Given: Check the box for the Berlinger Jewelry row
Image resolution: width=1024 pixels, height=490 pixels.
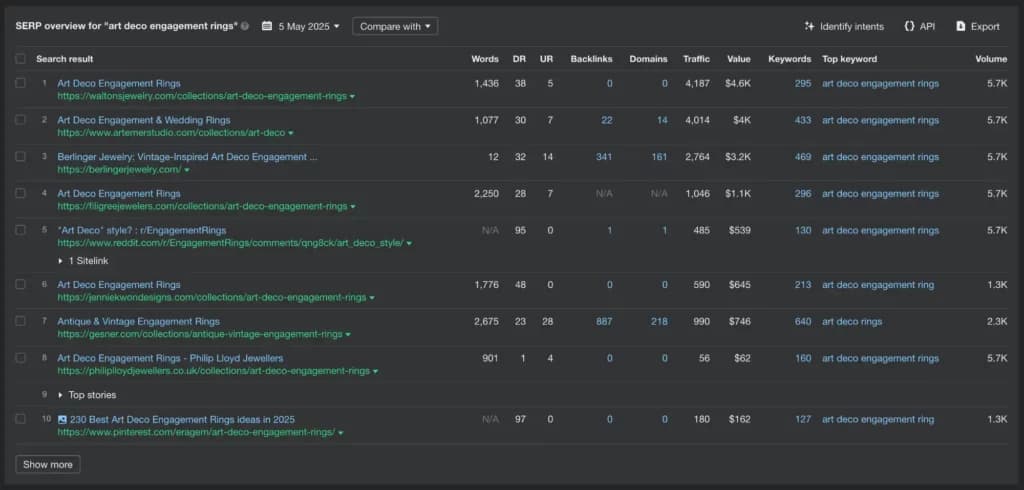Looking at the screenshot, I should tap(21, 157).
